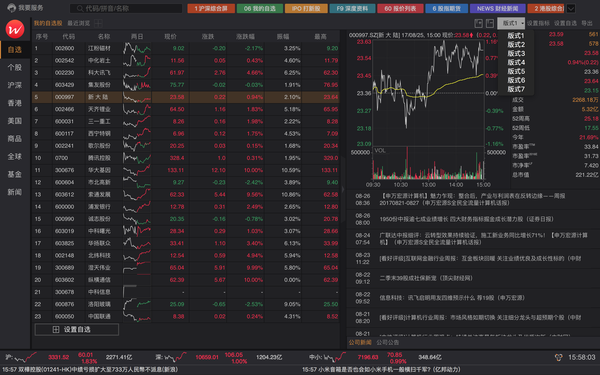Click the 1 沪深综合屏 shortcut button
The width and height of the screenshot is (600, 375).
pyautogui.click(x=211, y=8)
